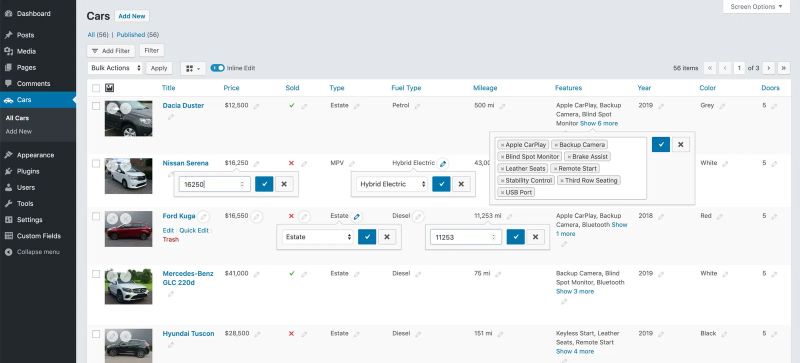Click the Apply bulk action button
Viewport: 800px width, 363px height.
point(159,68)
